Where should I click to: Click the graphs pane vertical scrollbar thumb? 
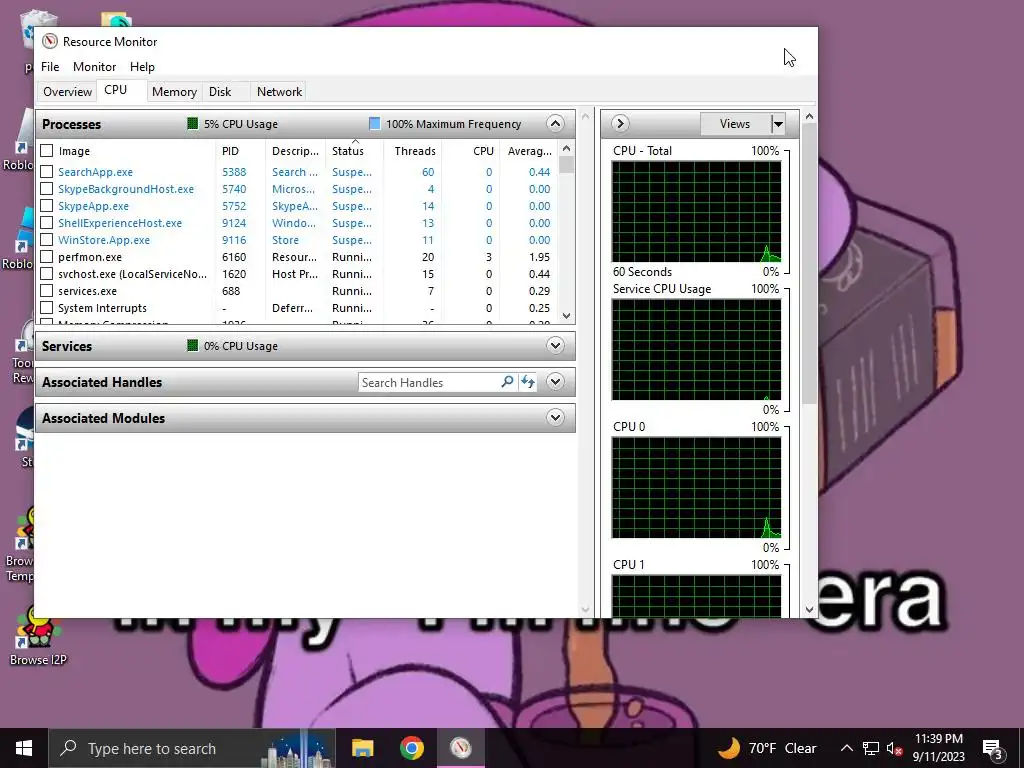click(x=809, y=264)
